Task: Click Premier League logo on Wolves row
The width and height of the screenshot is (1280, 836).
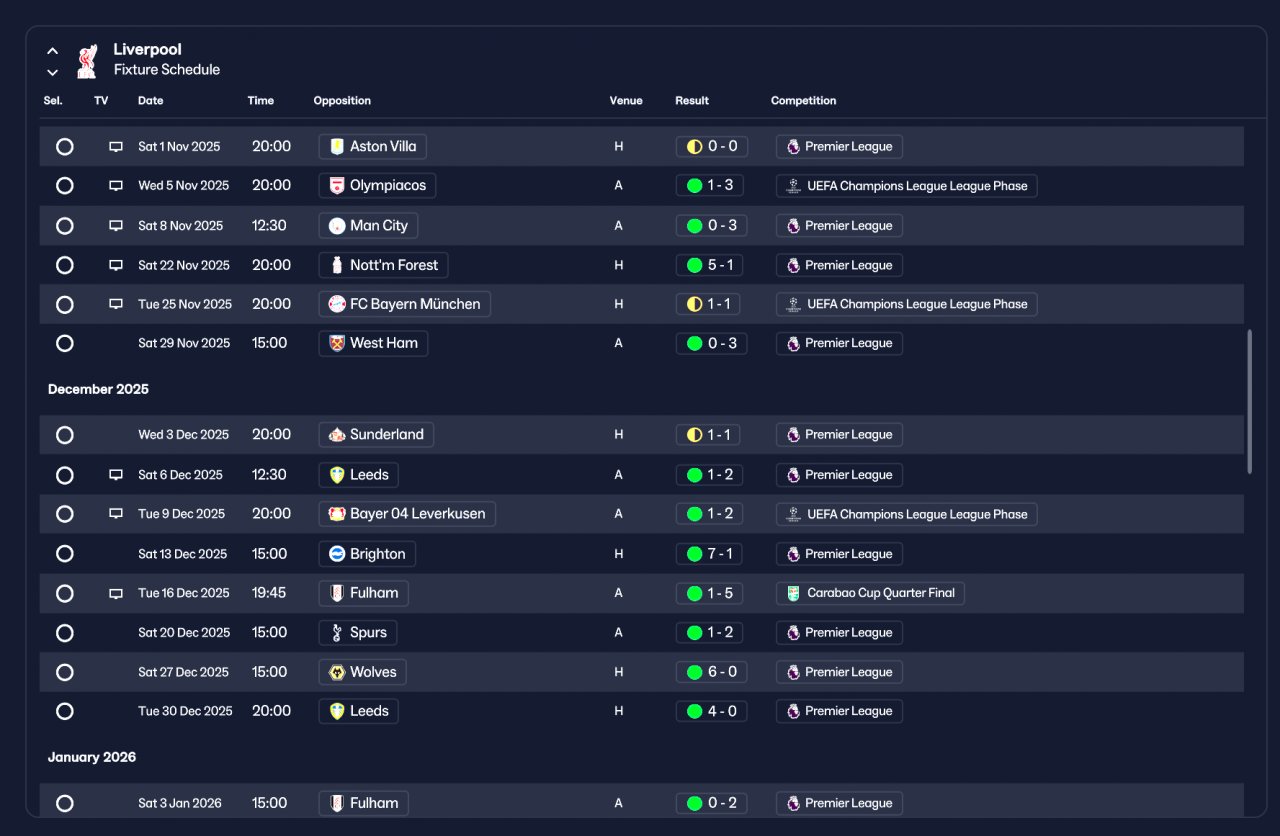Action: 793,672
